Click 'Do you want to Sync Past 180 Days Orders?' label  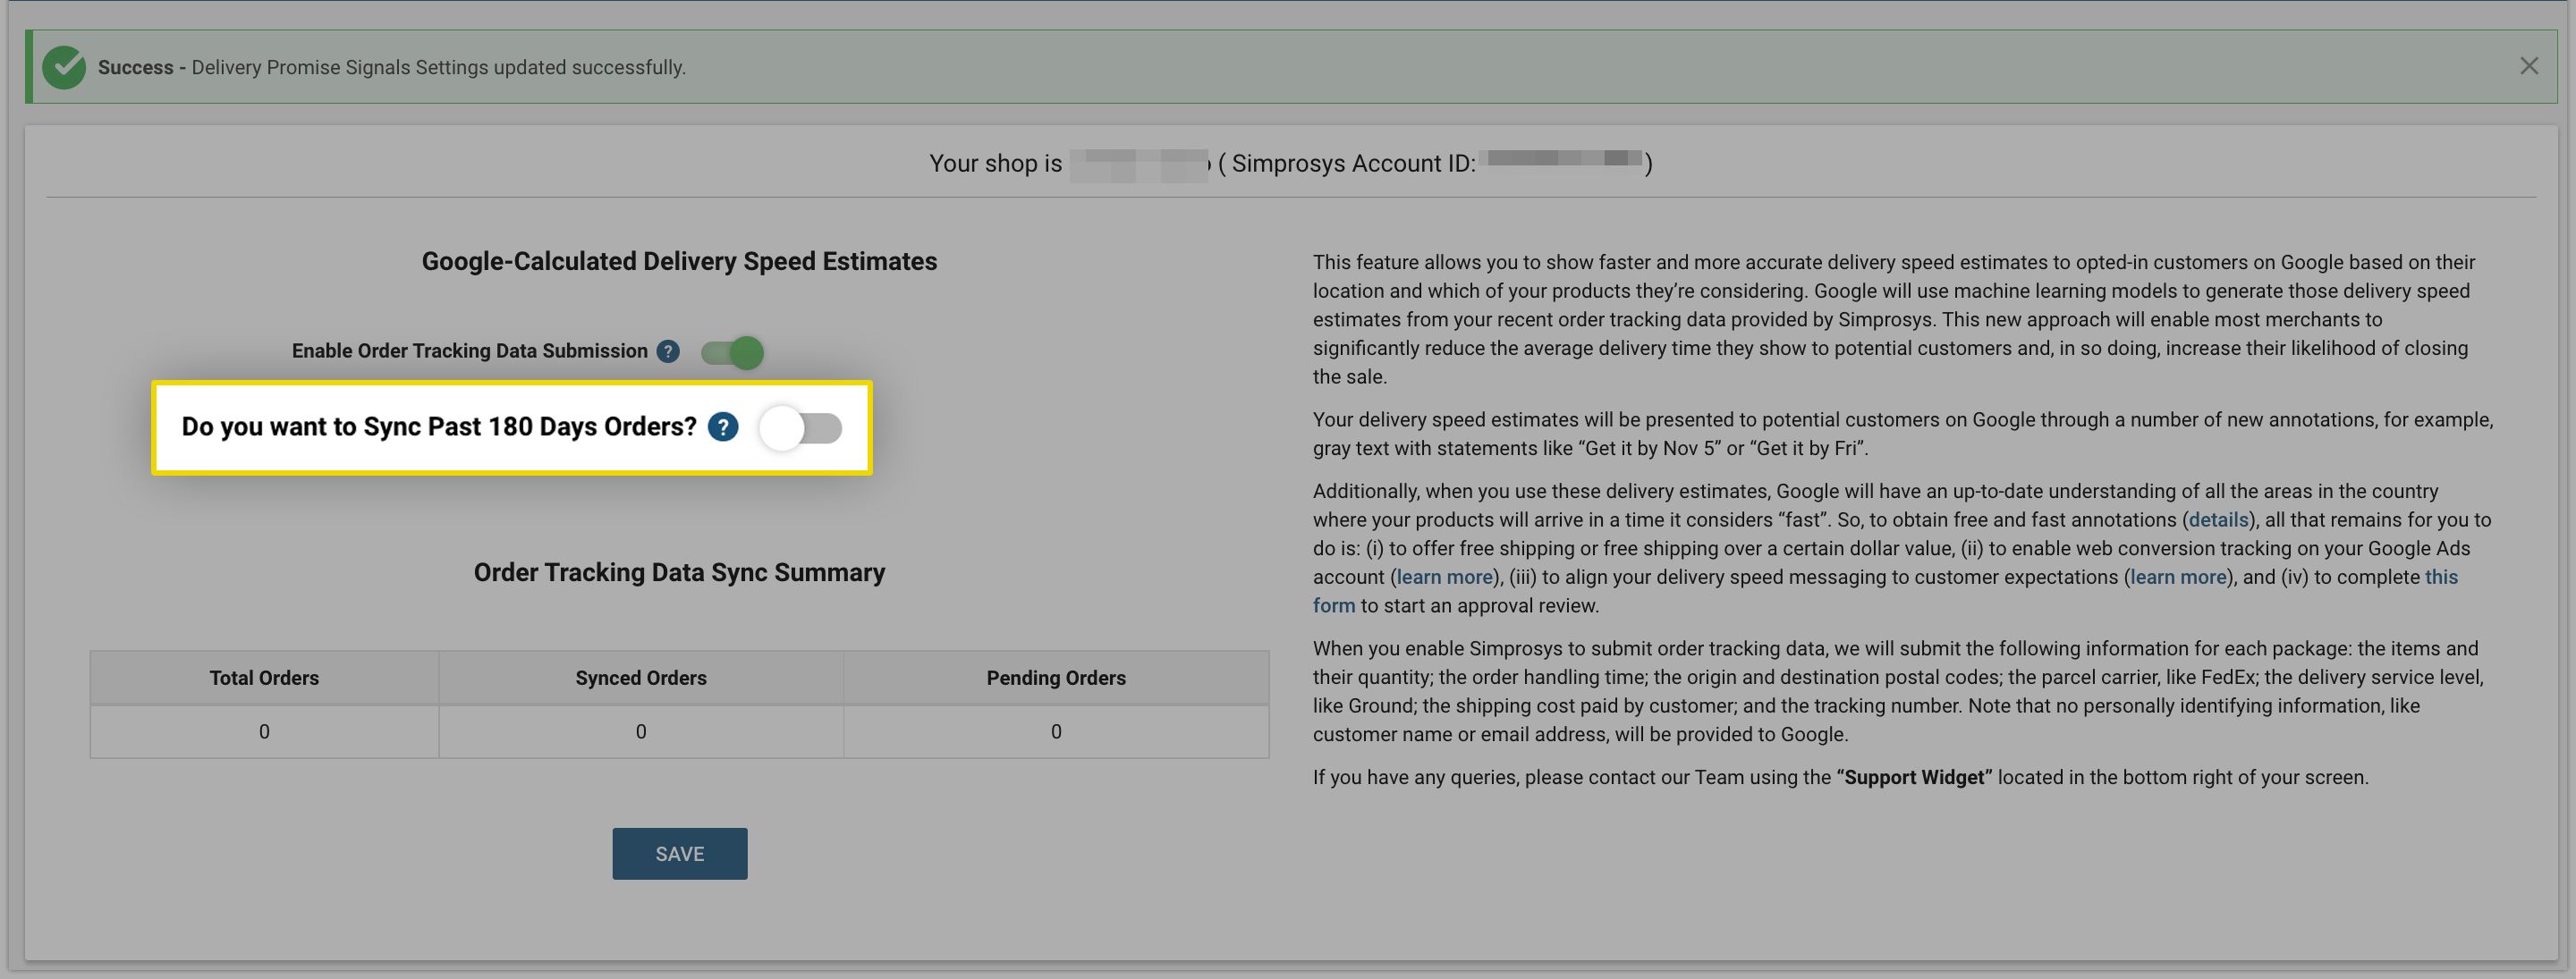pos(439,427)
